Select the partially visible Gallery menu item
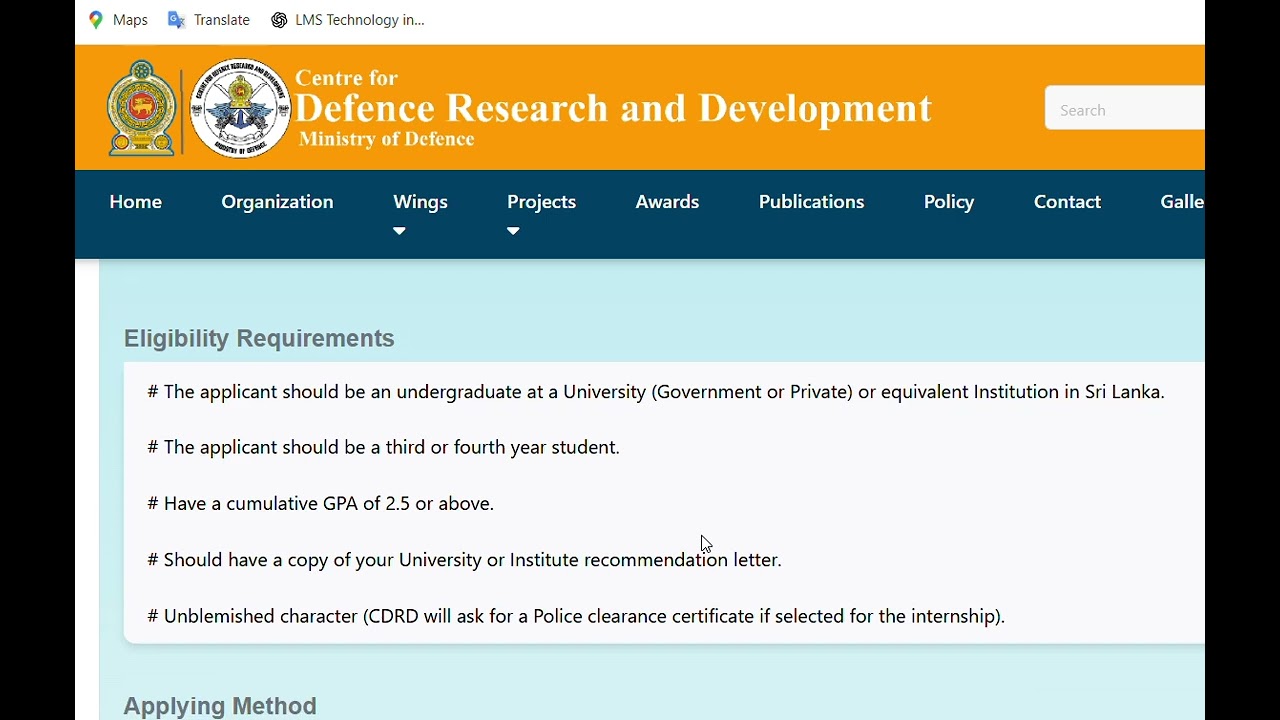Viewport: 1280px width, 720px height. click(x=1181, y=202)
